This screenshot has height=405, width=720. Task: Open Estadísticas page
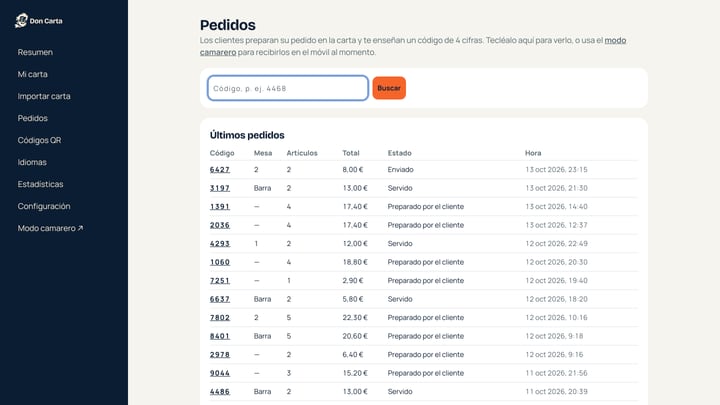pyautogui.click(x=40, y=184)
